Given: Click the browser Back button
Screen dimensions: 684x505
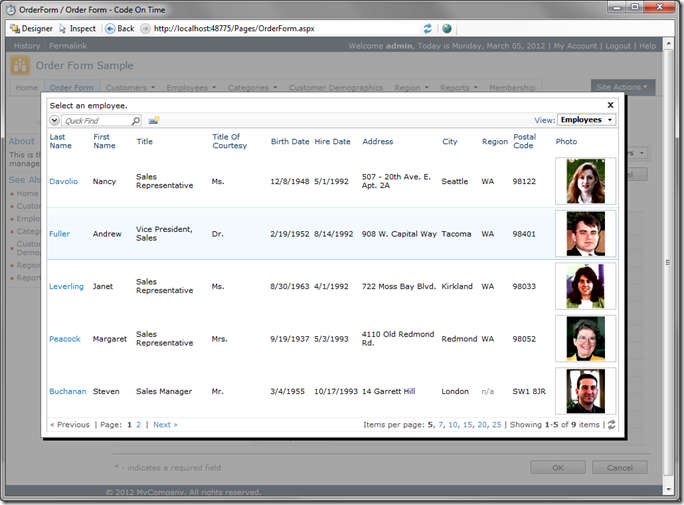Looking at the screenshot, I should [x=119, y=28].
